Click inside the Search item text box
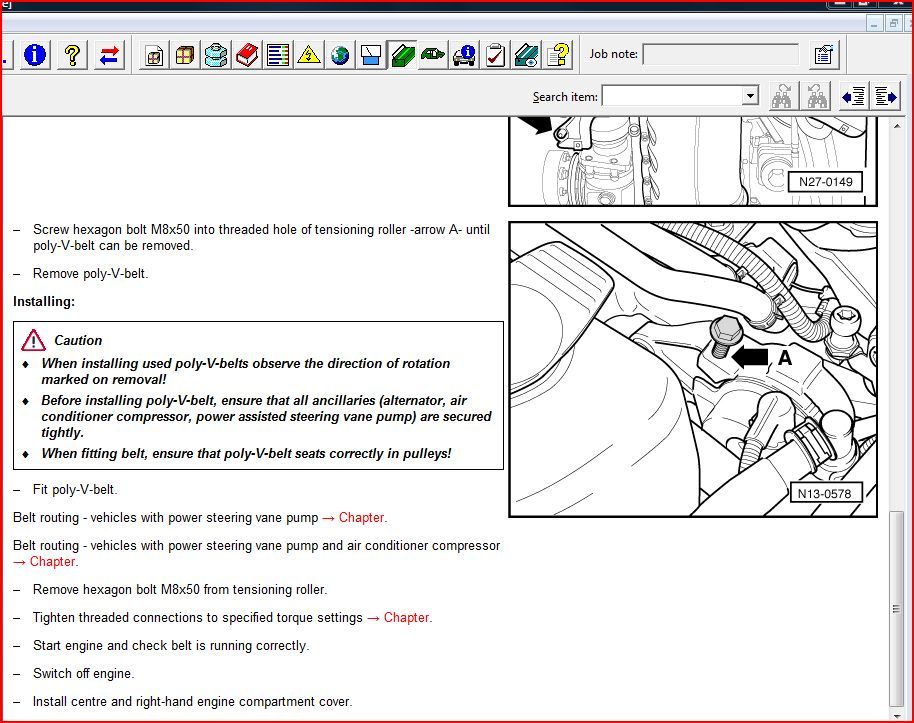 pyautogui.click(x=672, y=96)
